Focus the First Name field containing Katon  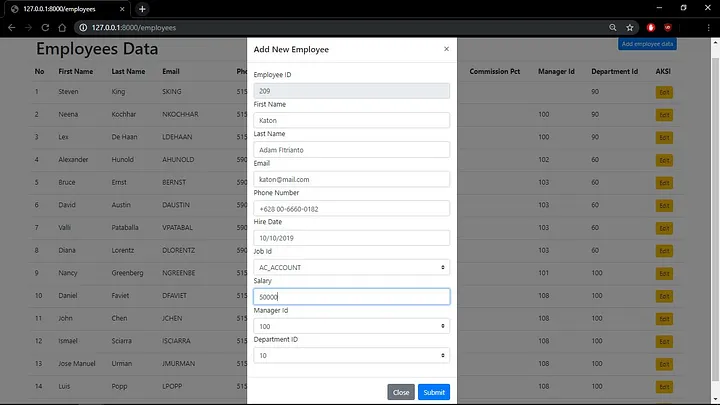pos(352,120)
